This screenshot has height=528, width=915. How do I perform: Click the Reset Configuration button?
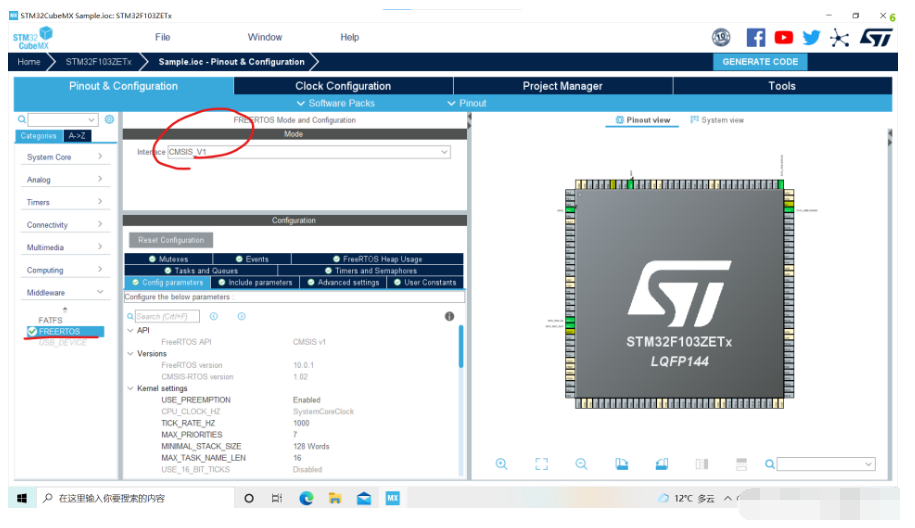click(x=171, y=240)
